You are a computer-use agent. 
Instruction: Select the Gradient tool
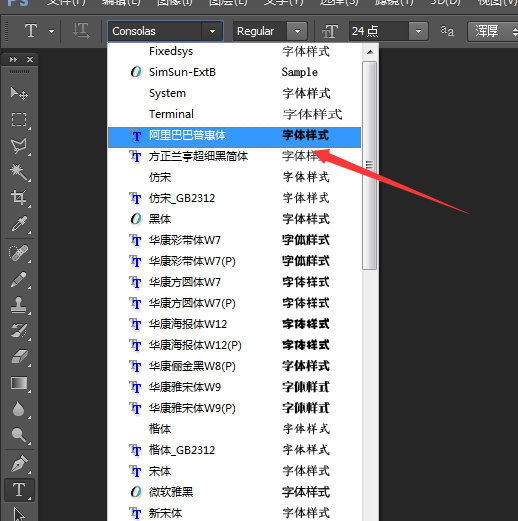19,383
